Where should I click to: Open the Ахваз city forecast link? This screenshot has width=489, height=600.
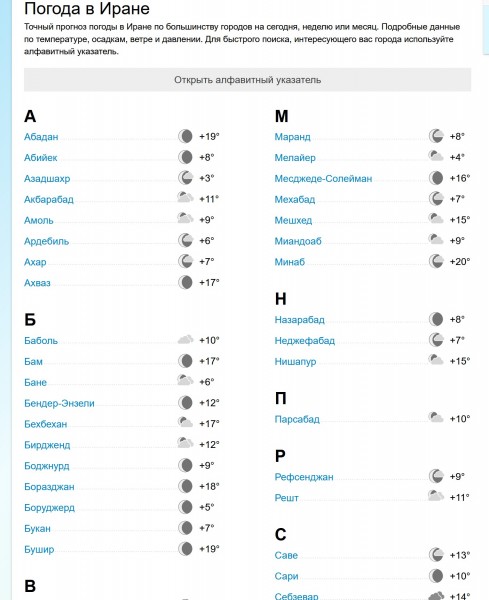[x=37, y=283]
